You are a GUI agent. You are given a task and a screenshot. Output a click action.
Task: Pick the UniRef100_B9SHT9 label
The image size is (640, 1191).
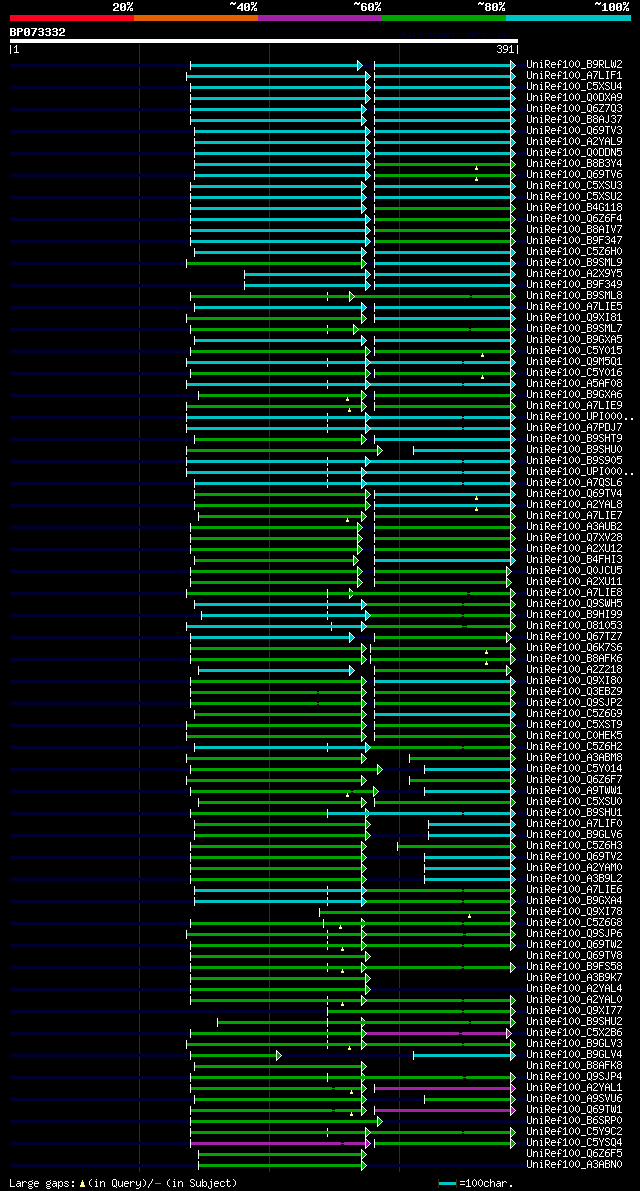(x=574, y=439)
